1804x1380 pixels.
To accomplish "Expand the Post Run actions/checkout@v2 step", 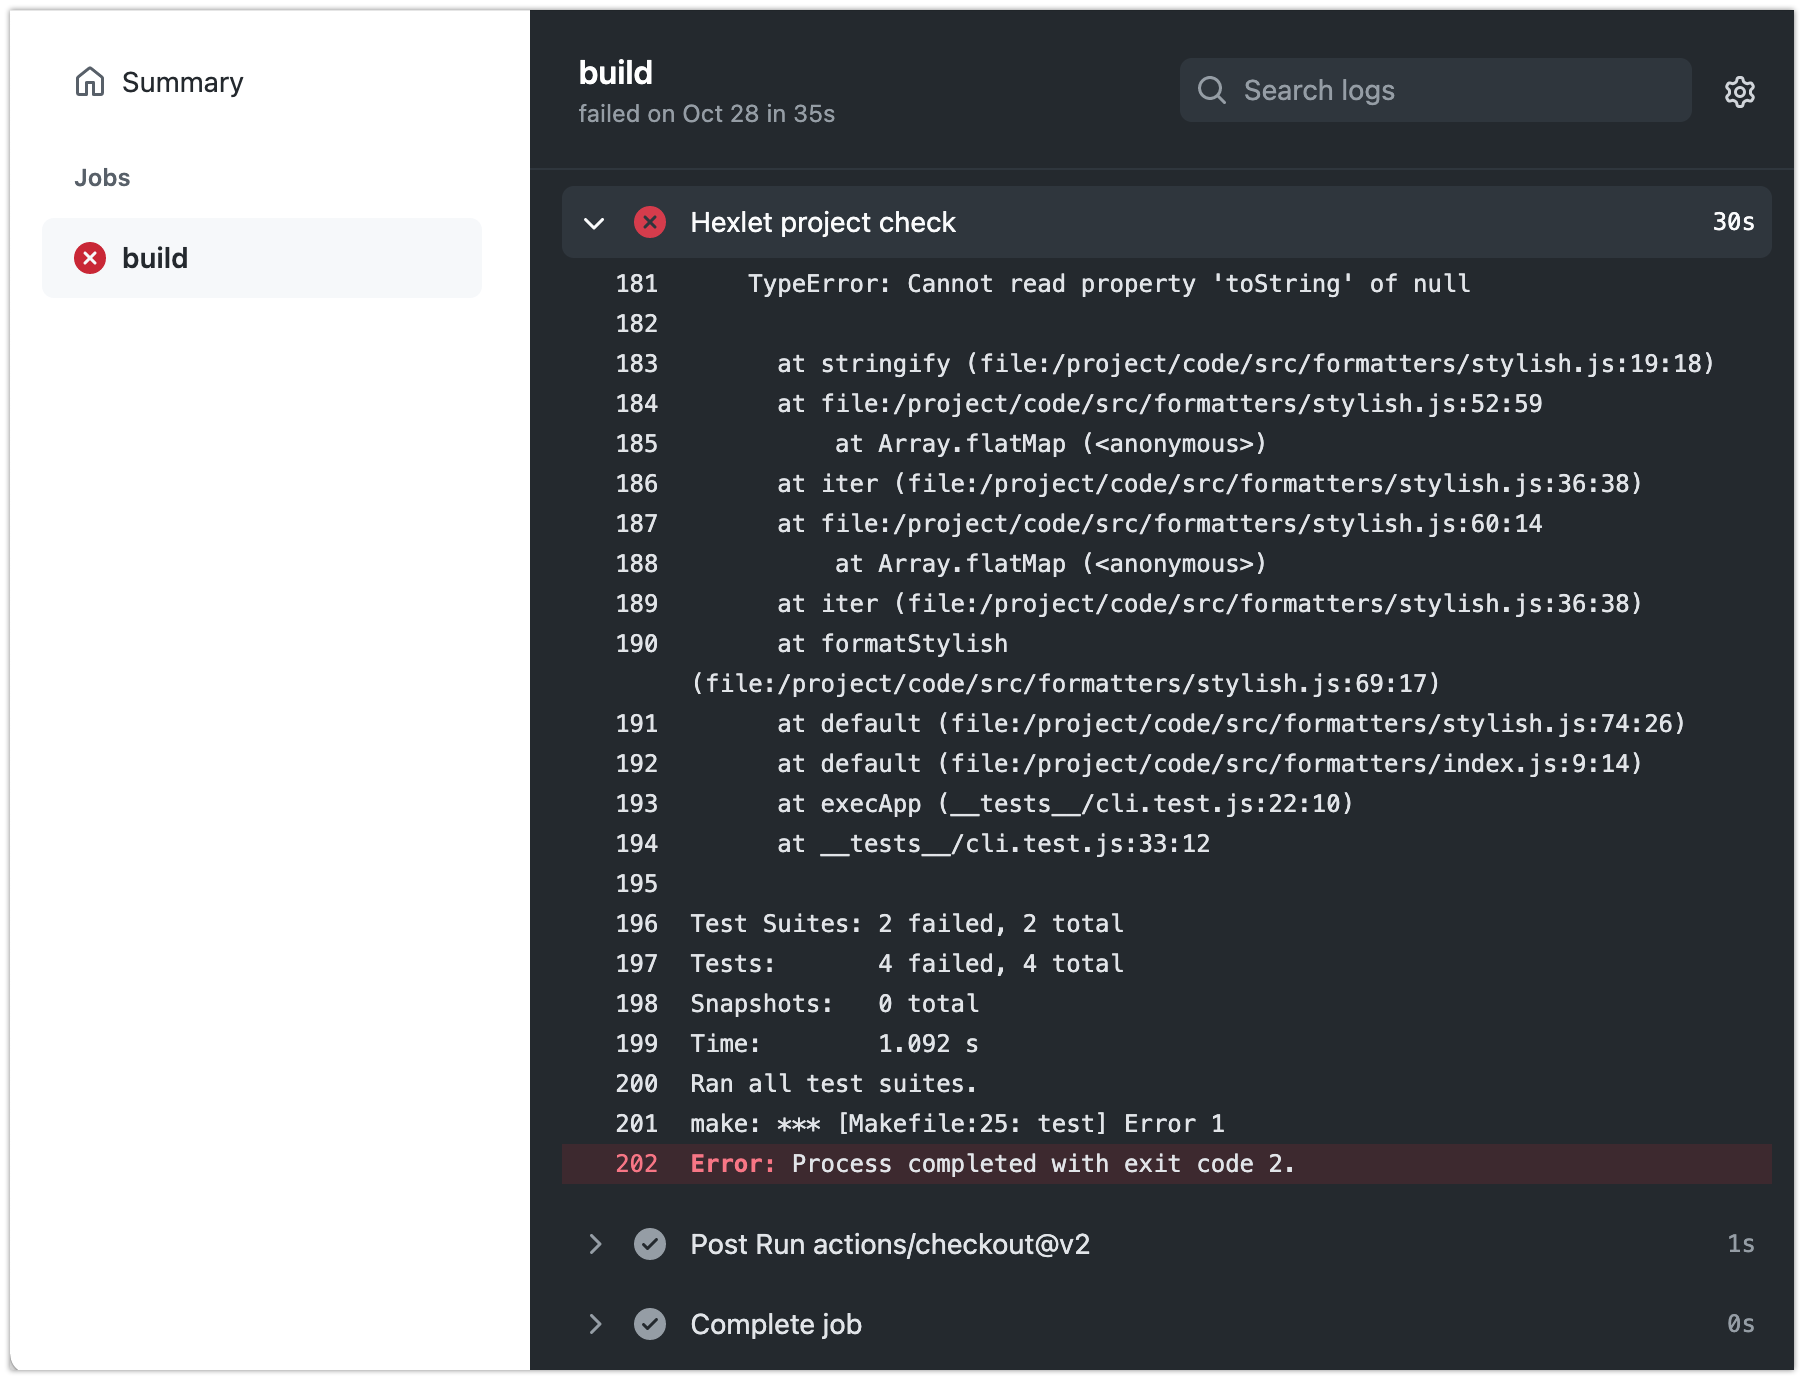I will pyautogui.click(x=594, y=1244).
